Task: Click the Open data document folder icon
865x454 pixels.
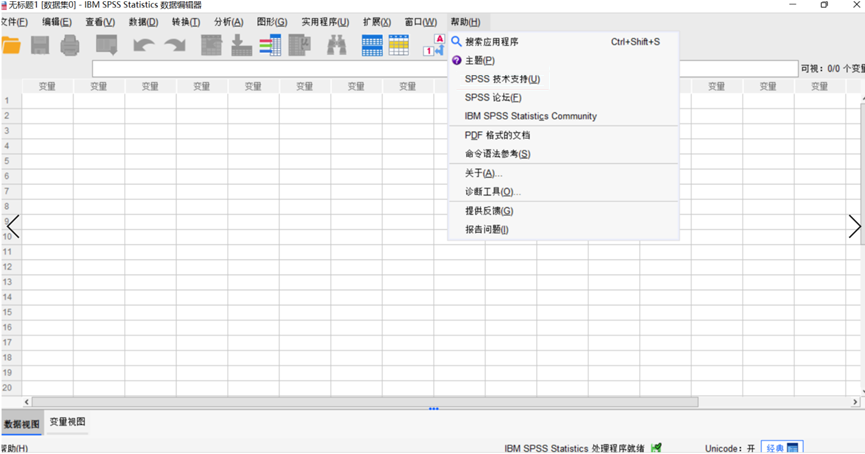Action: point(10,45)
